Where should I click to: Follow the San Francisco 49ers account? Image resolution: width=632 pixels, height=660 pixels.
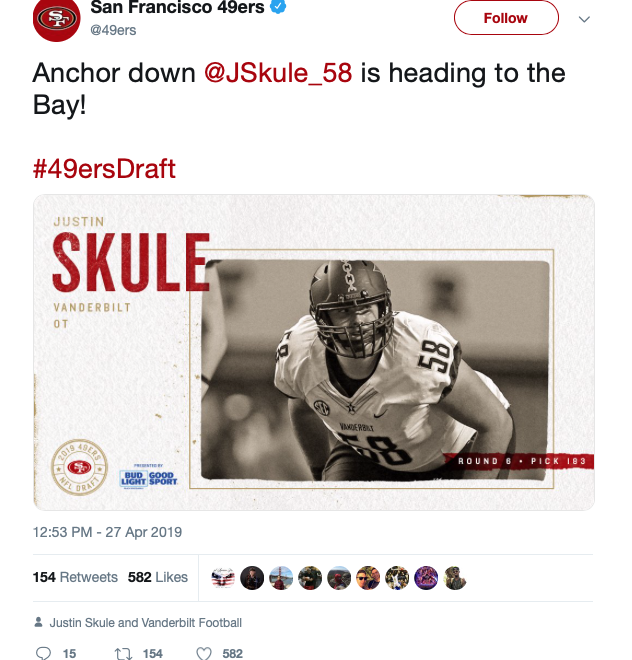point(506,18)
